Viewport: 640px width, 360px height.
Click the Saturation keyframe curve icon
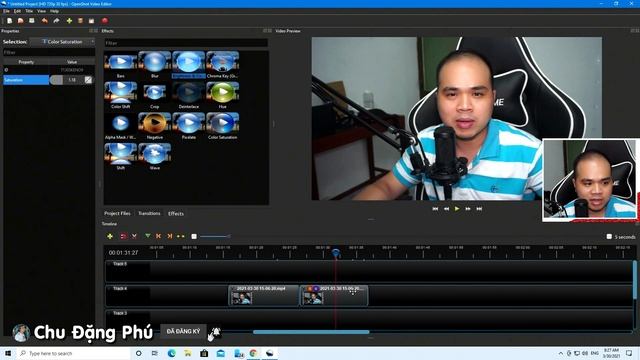(88, 80)
